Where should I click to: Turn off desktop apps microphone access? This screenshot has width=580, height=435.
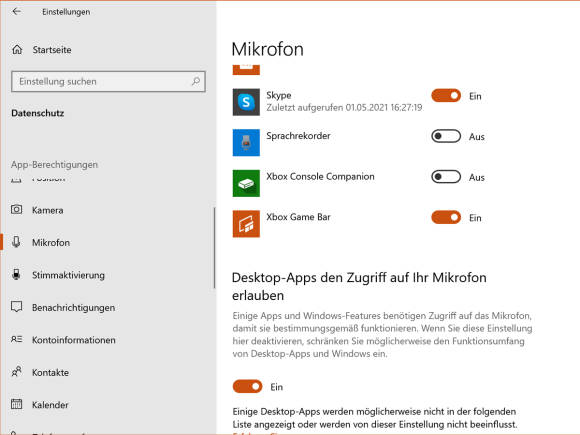(247, 387)
